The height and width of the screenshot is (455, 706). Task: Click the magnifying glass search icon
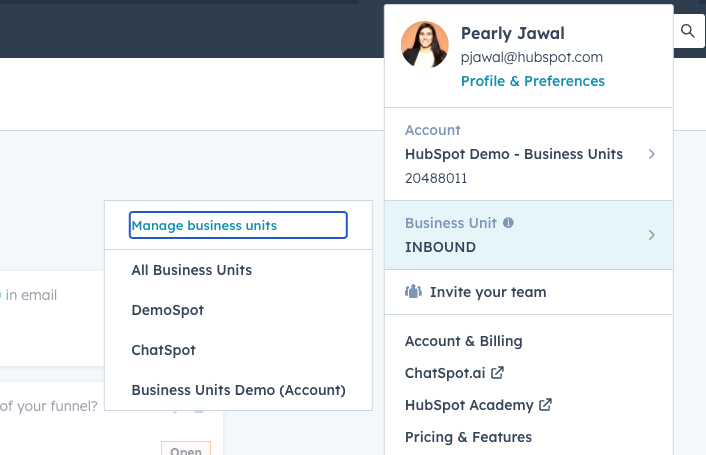point(688,31)
